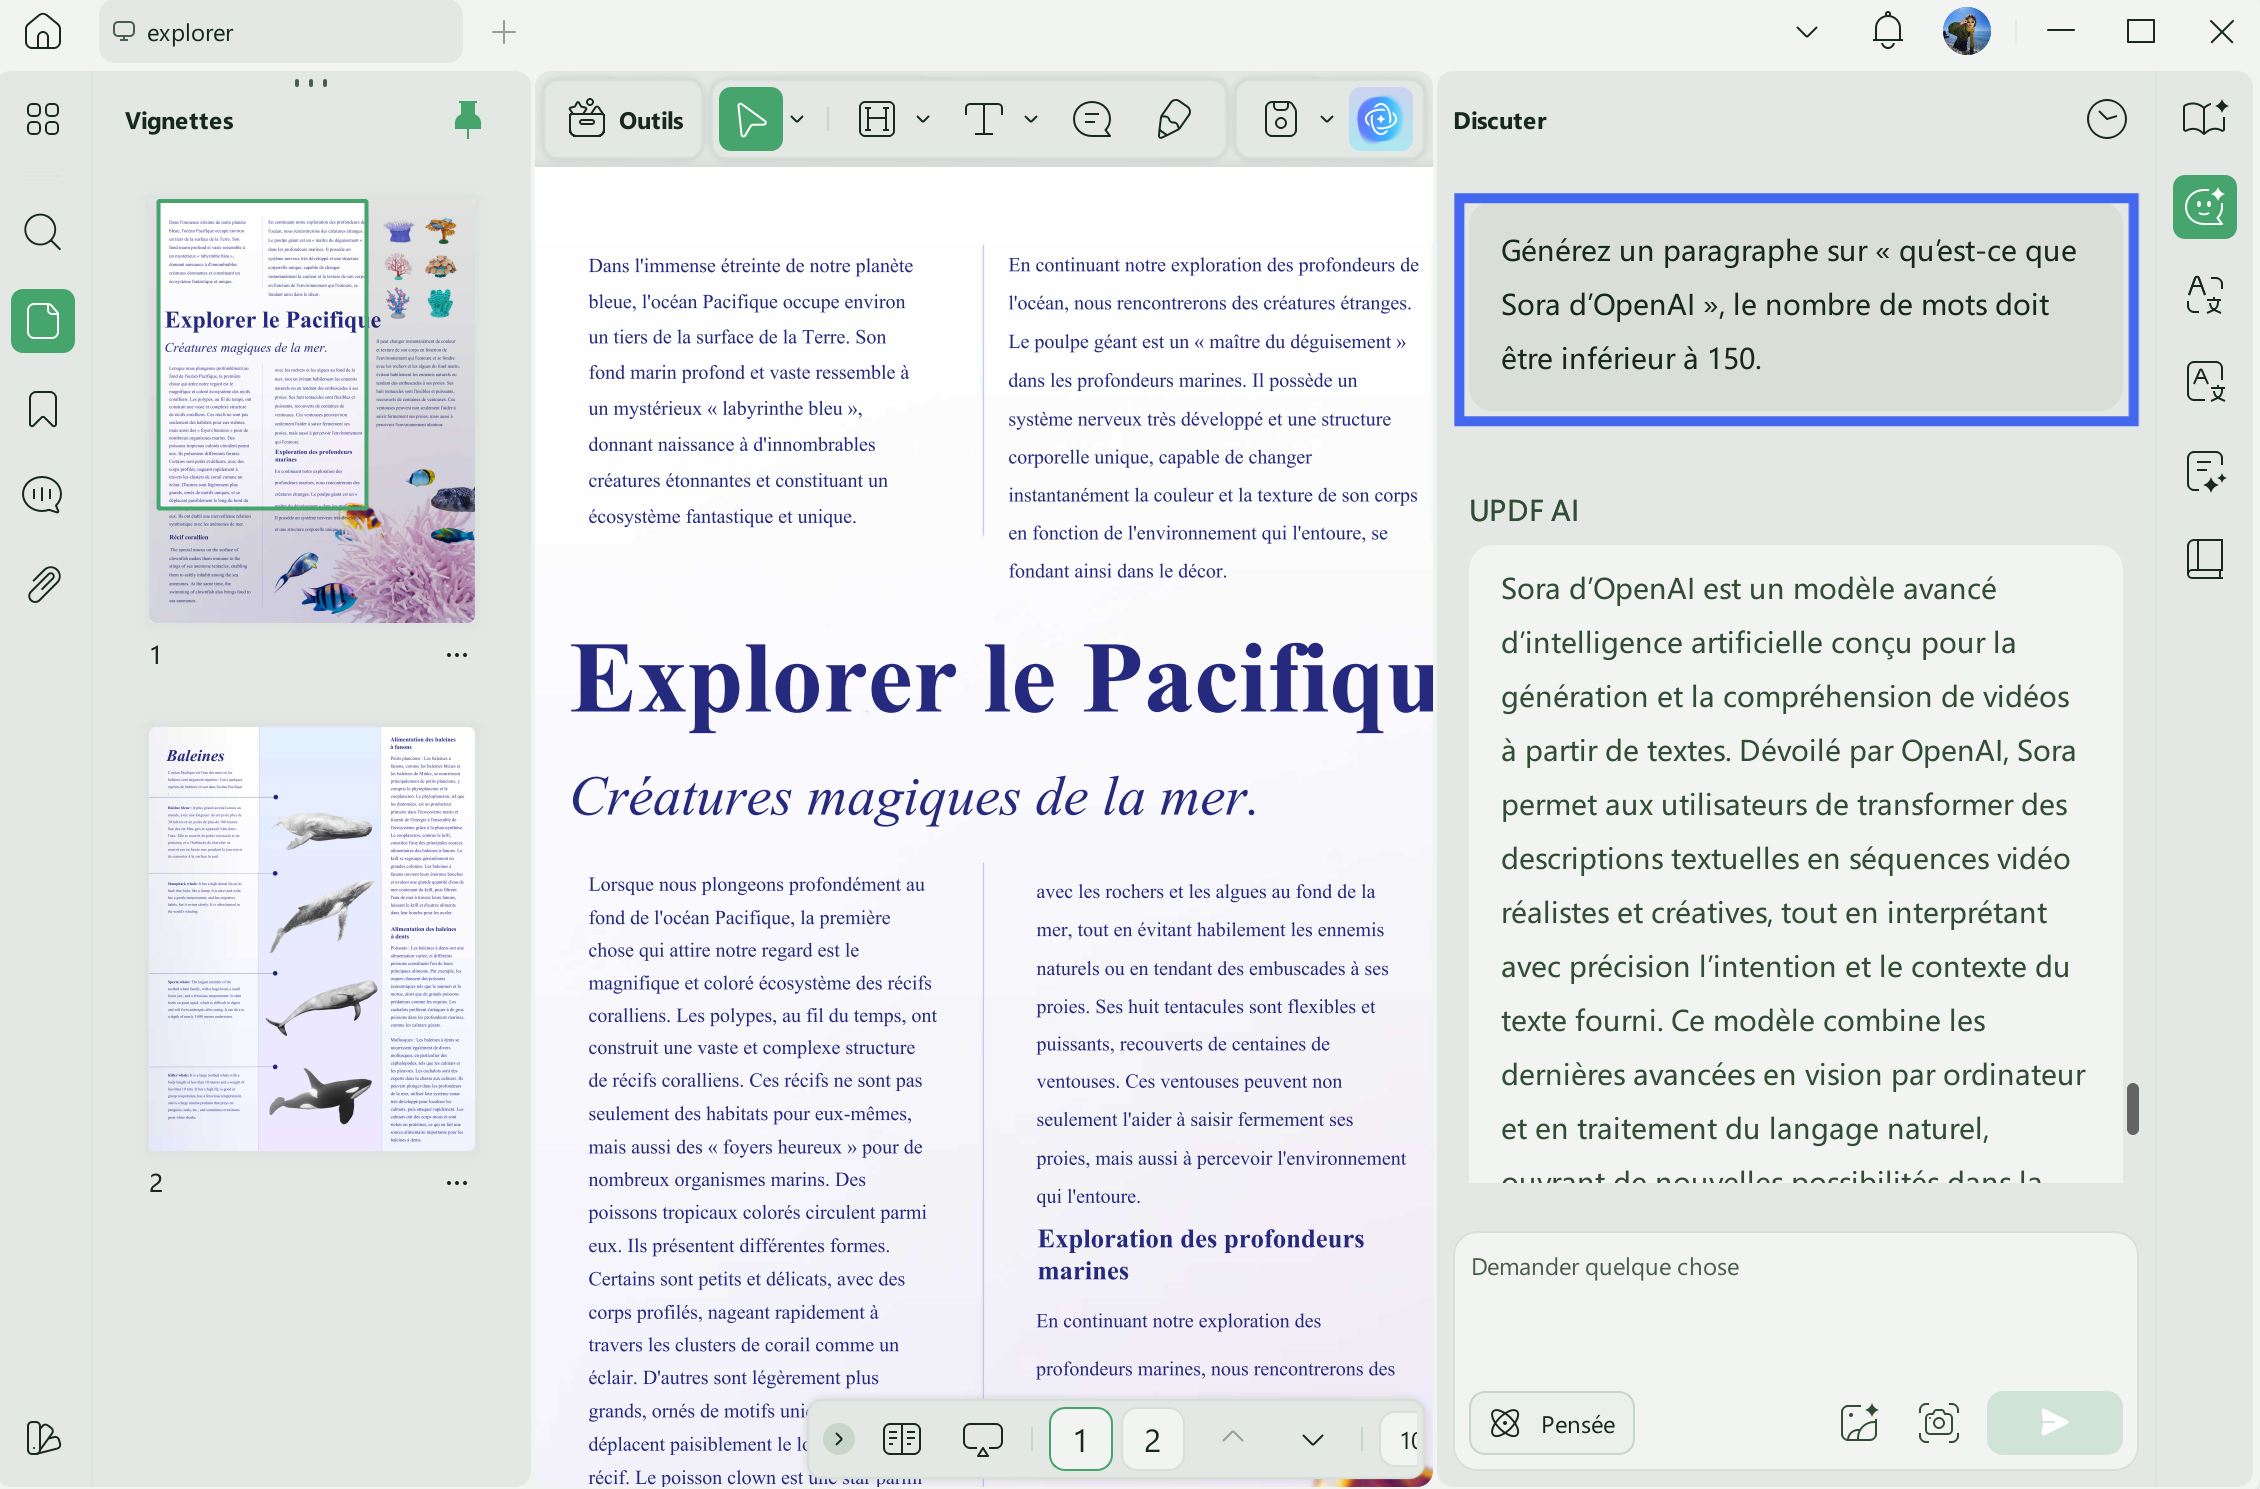Open more options for page 1 thumbnail
Screen dimensions: 2260x1489
pyautogui.click(x=457, y=655)
